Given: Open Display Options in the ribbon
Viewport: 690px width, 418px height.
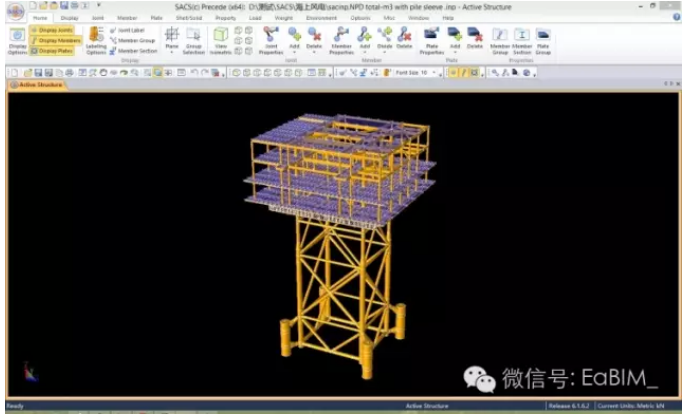Looking at the screenshot, I should [x=18, y=42].
